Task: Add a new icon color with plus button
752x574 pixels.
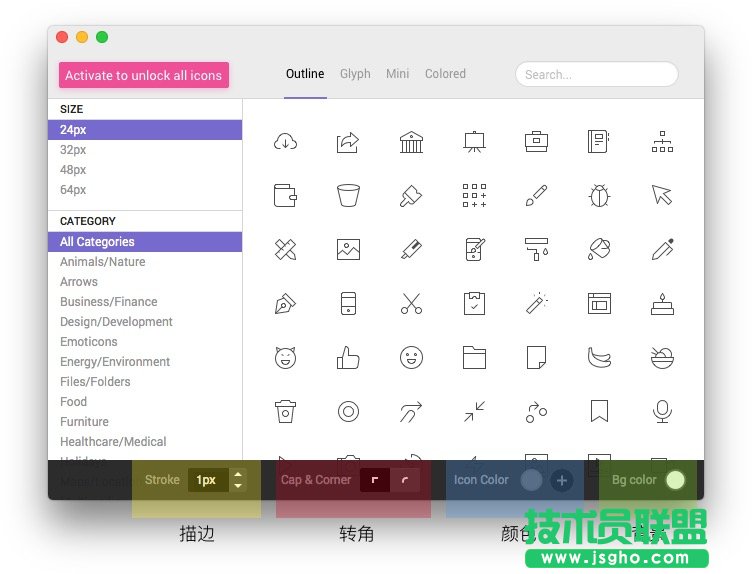Action: (x=562, y=480)
